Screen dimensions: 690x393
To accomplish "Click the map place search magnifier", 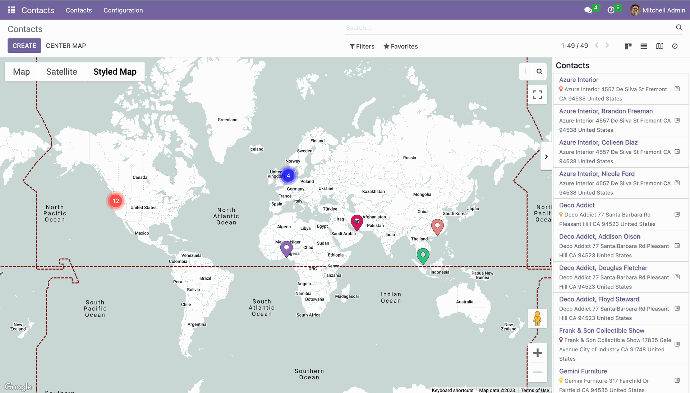I will tap(539, 71).
